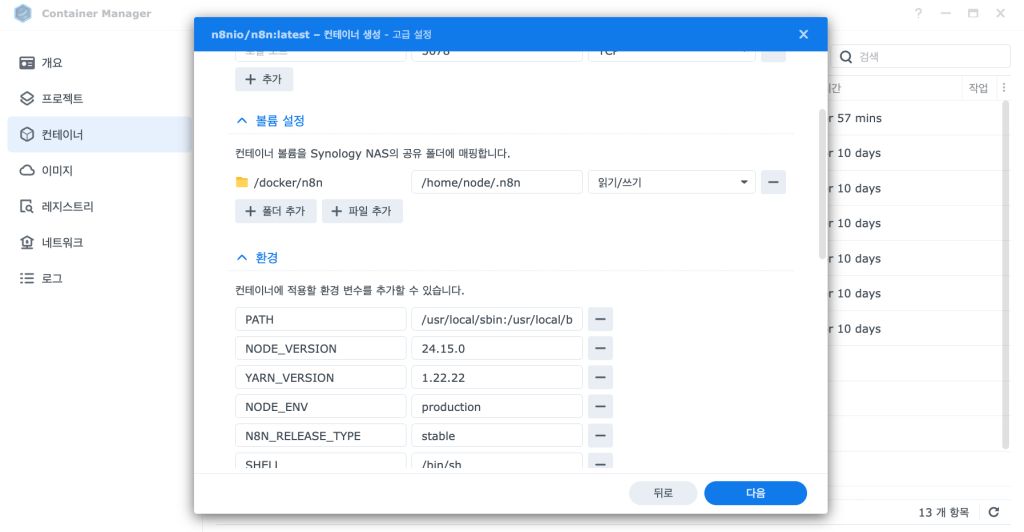Edit the PATH variable name field
This screenshot has height=532, width=1024.
321,319
